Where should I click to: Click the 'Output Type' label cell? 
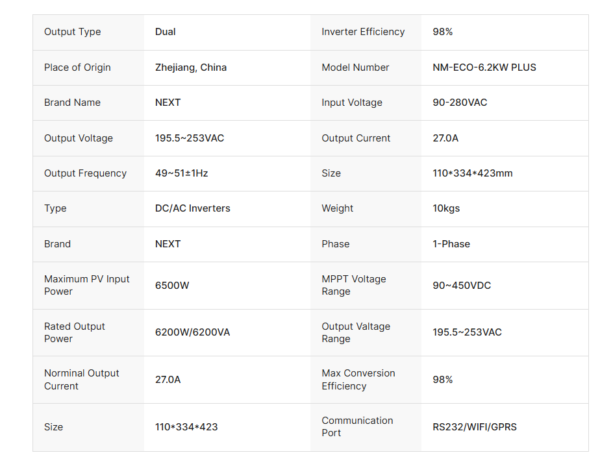(x=72, y=32)
